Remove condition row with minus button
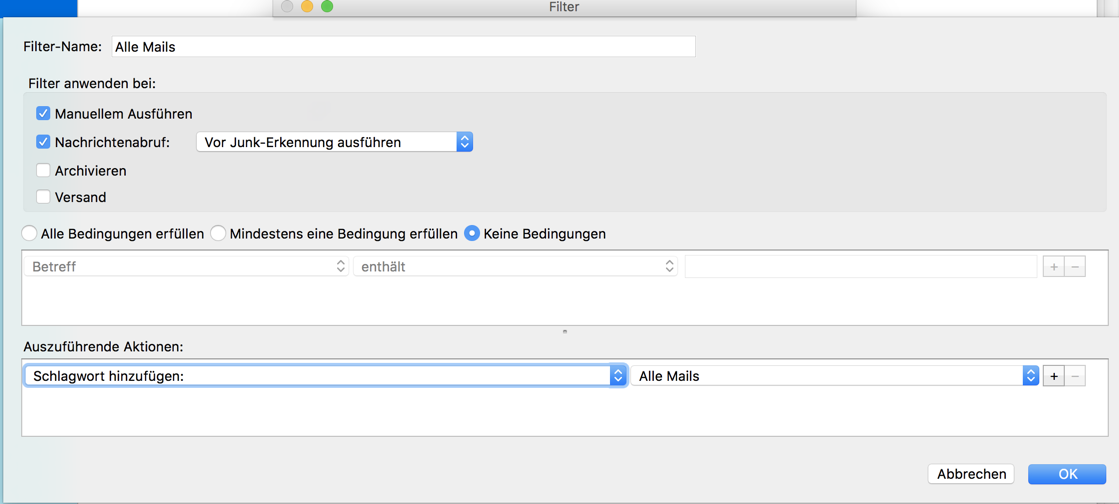 click(1075, 267)
